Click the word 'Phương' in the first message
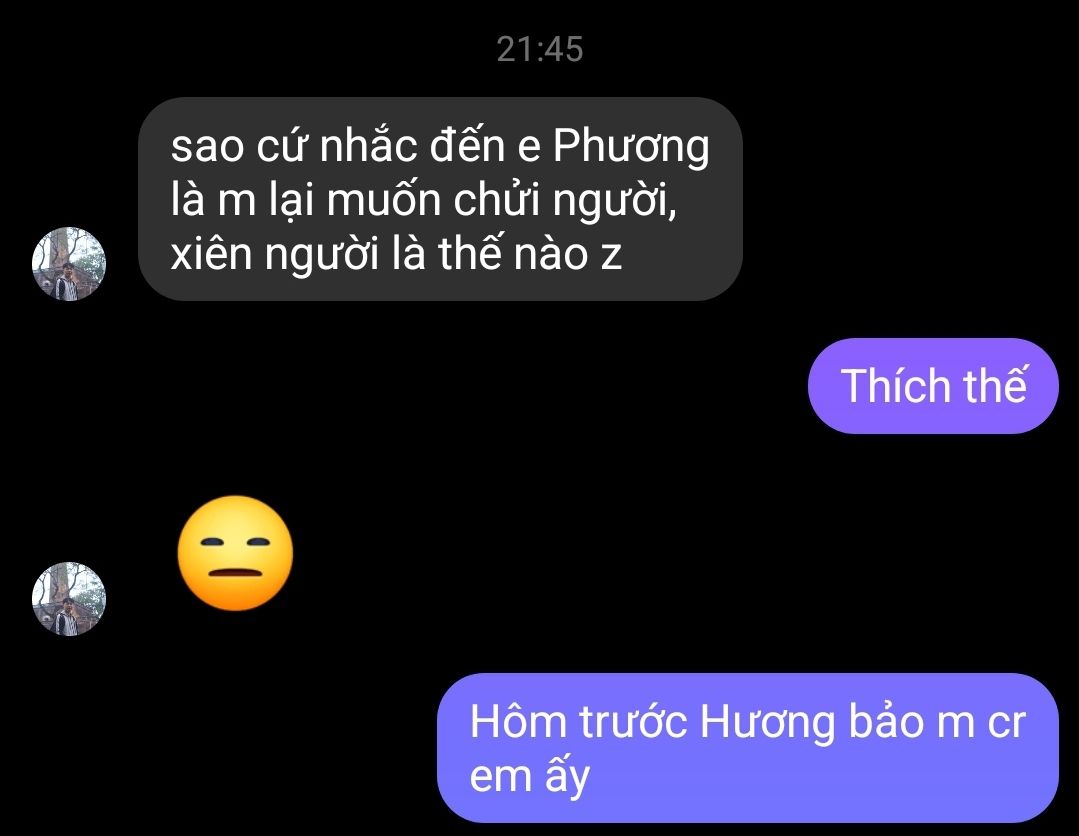The height and width of the screenshot is (836, 1079). click(x=631, y=147)
